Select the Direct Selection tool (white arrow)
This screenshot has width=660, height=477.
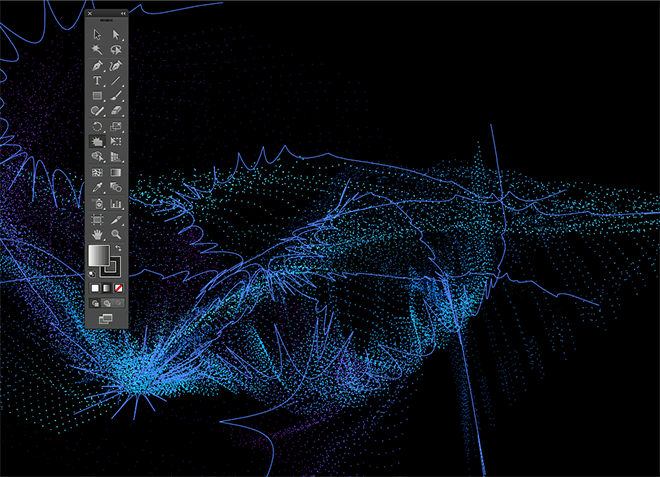coord(116,34)
